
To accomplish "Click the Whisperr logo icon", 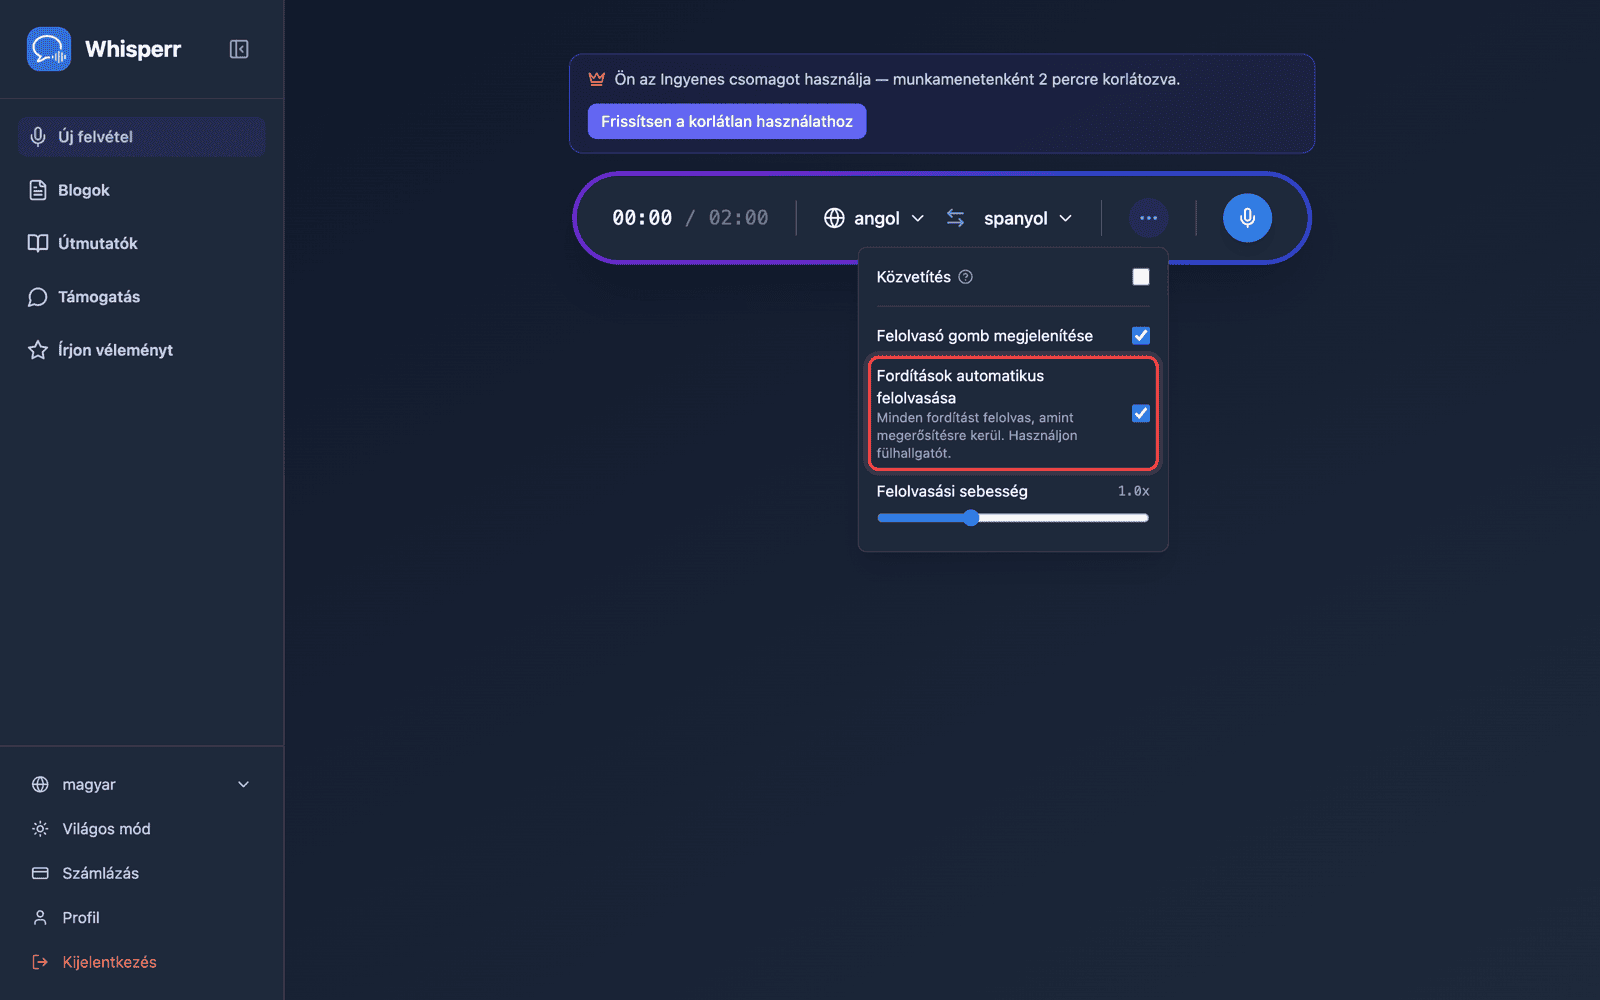I will coord(49,49).
